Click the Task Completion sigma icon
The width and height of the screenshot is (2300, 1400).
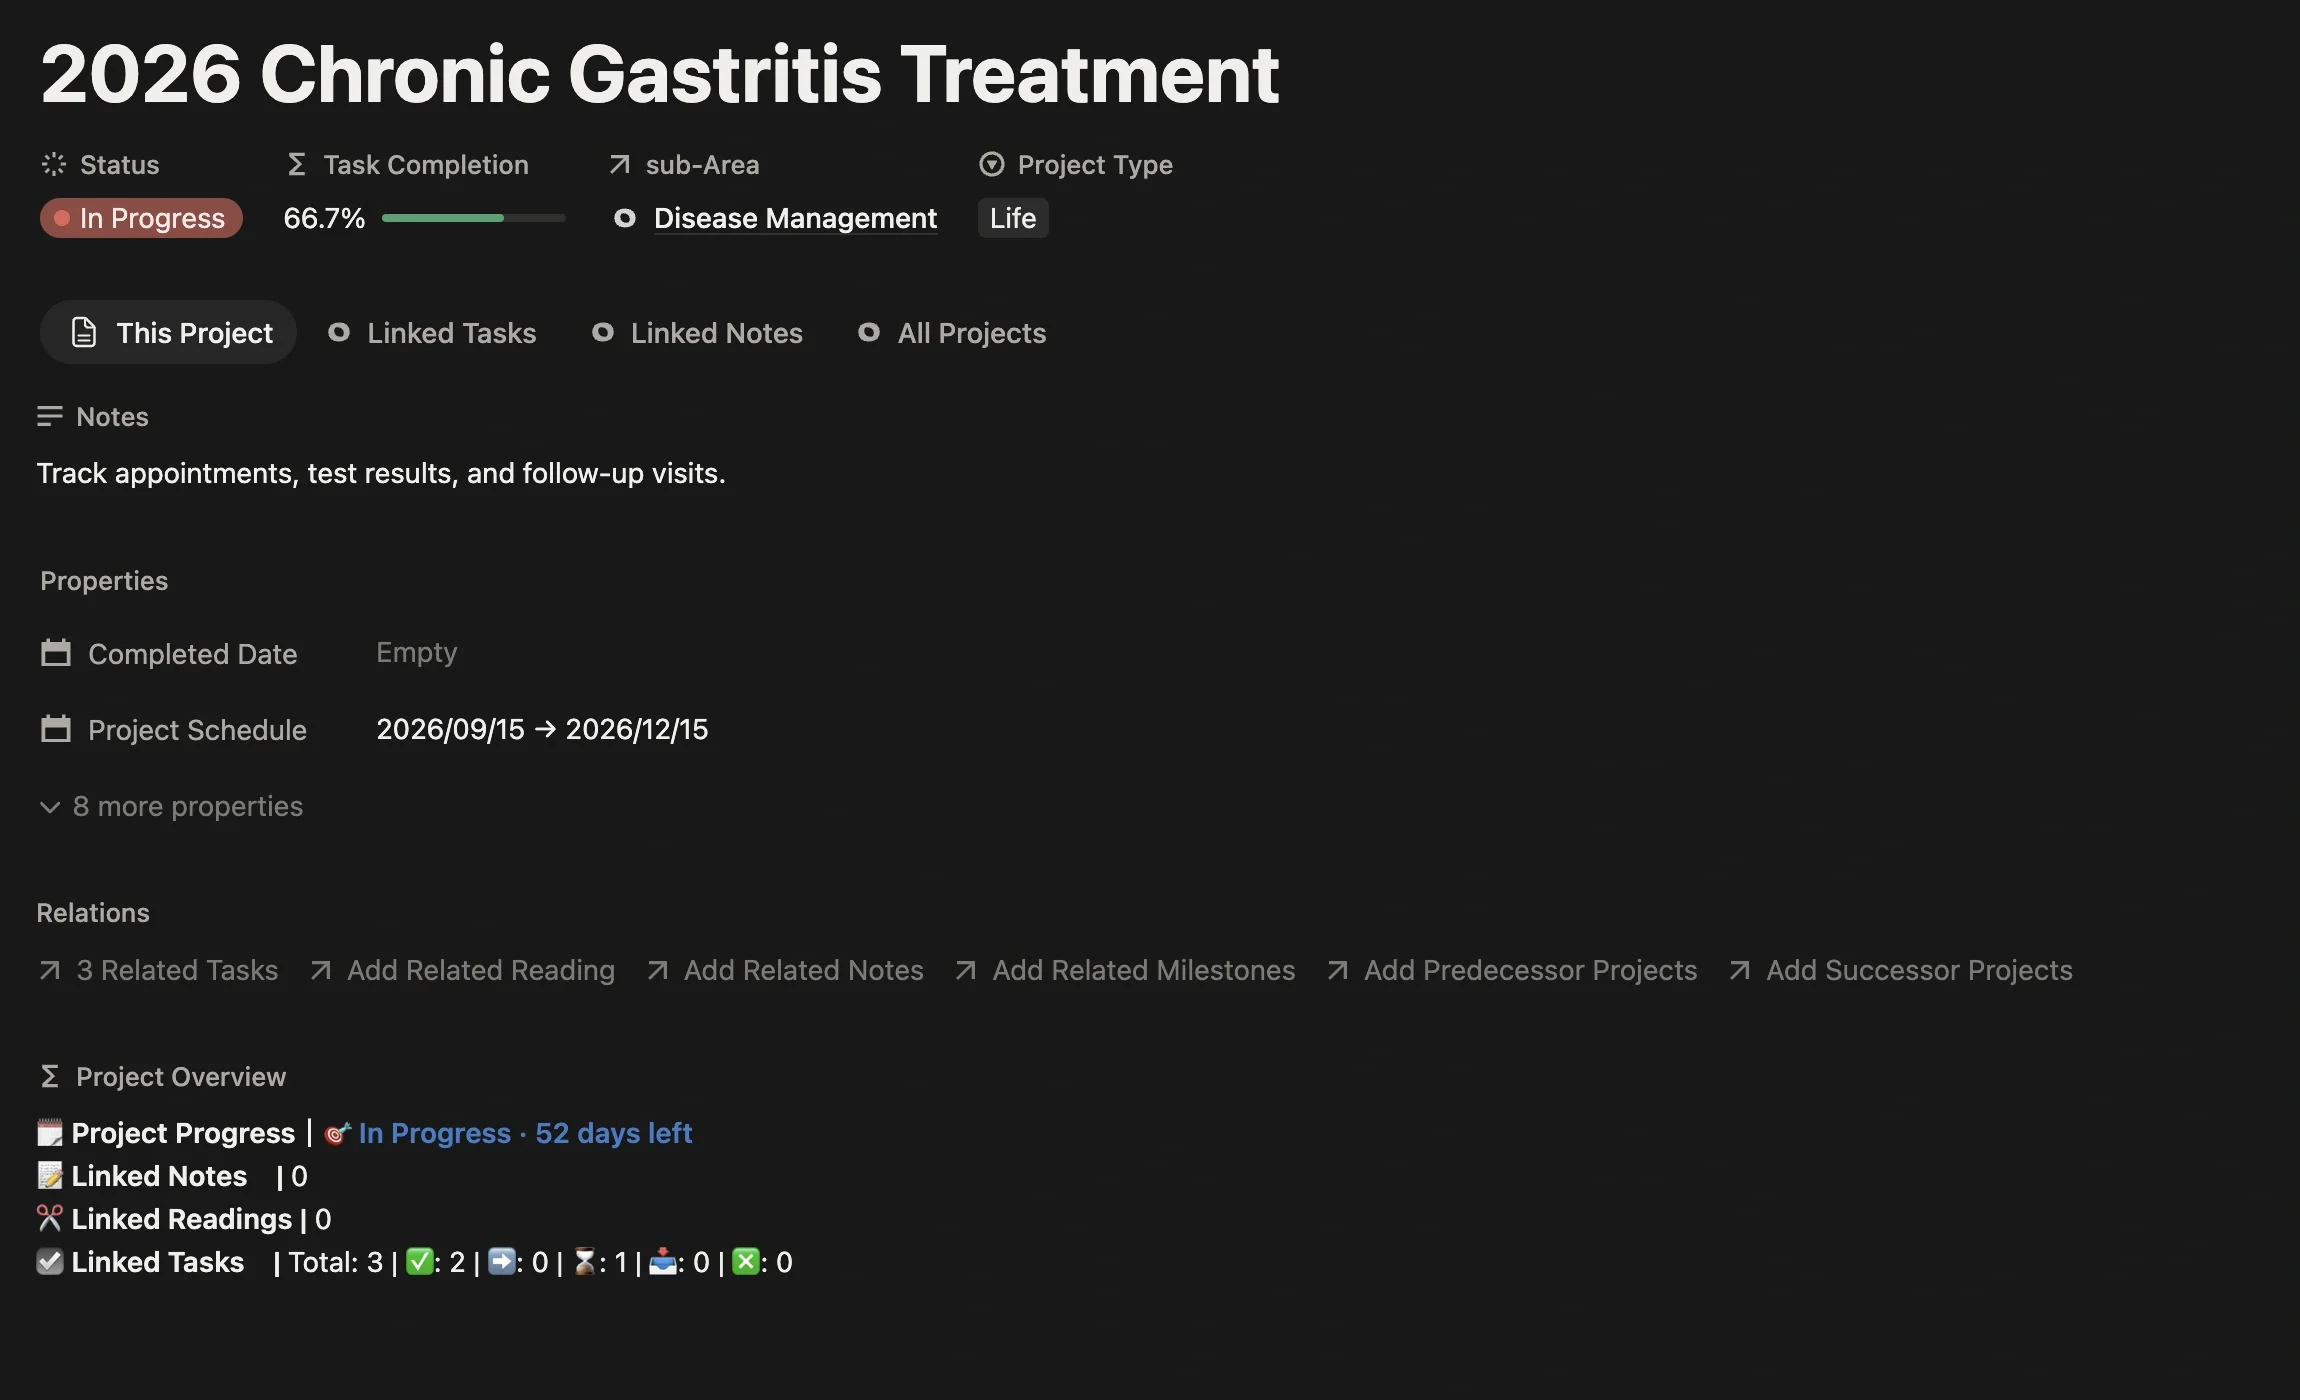[296, 164]
